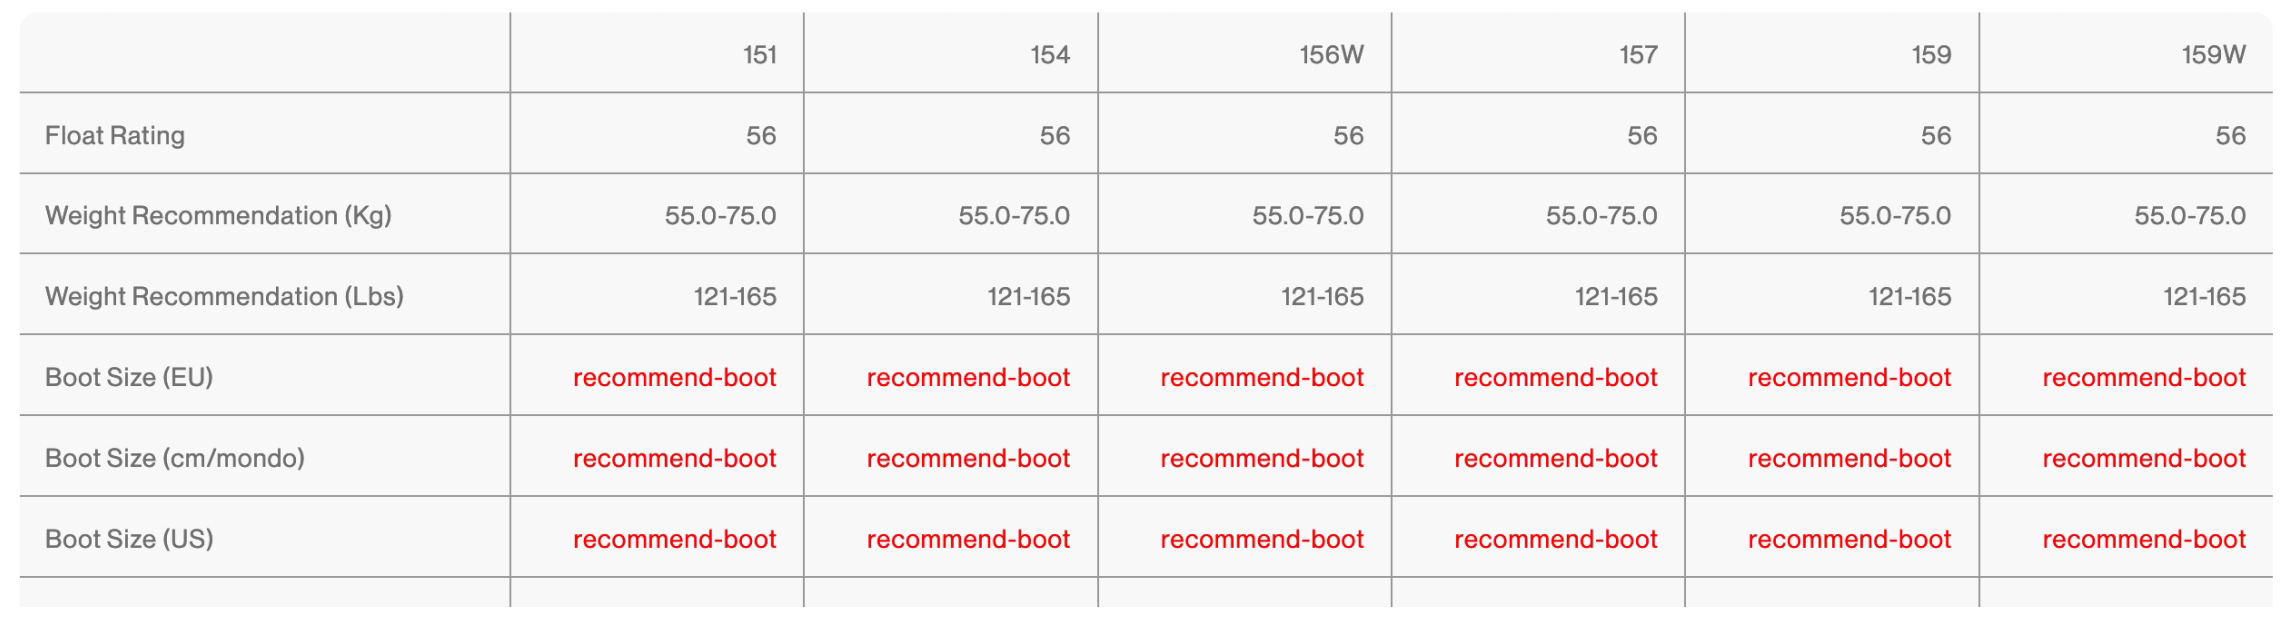
Task: Click the 156W size column header
Action: 1331,55
